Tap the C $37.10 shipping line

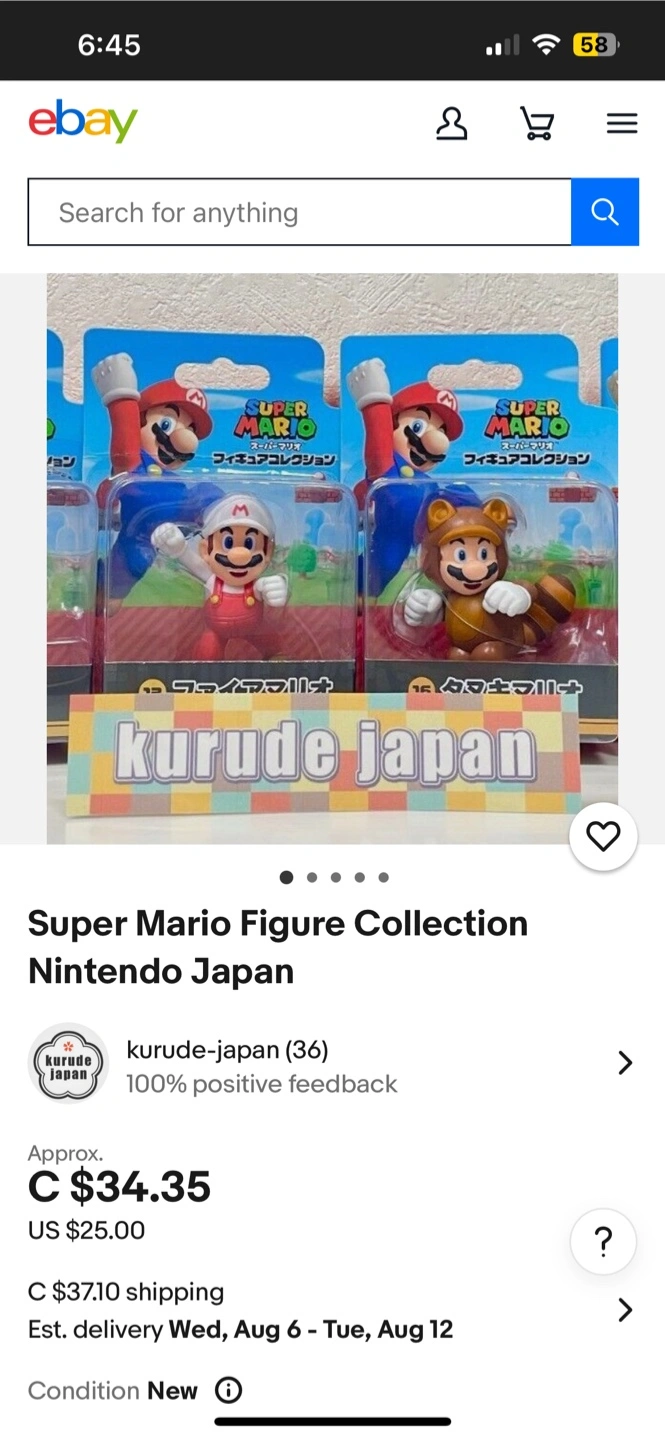[x=126, y=1292]
